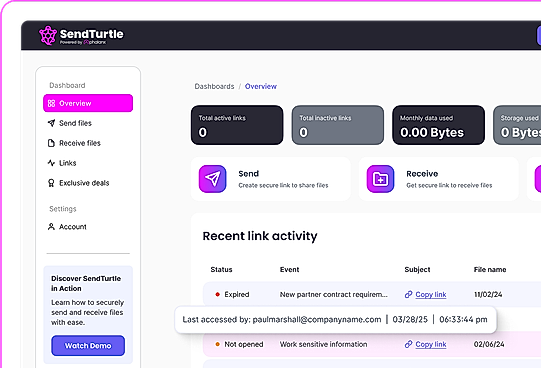The height and width of the screenshot is (368, 541).
Task: Copy link for the Expired row
Action: pyautogui.click(x=431, y=295)
